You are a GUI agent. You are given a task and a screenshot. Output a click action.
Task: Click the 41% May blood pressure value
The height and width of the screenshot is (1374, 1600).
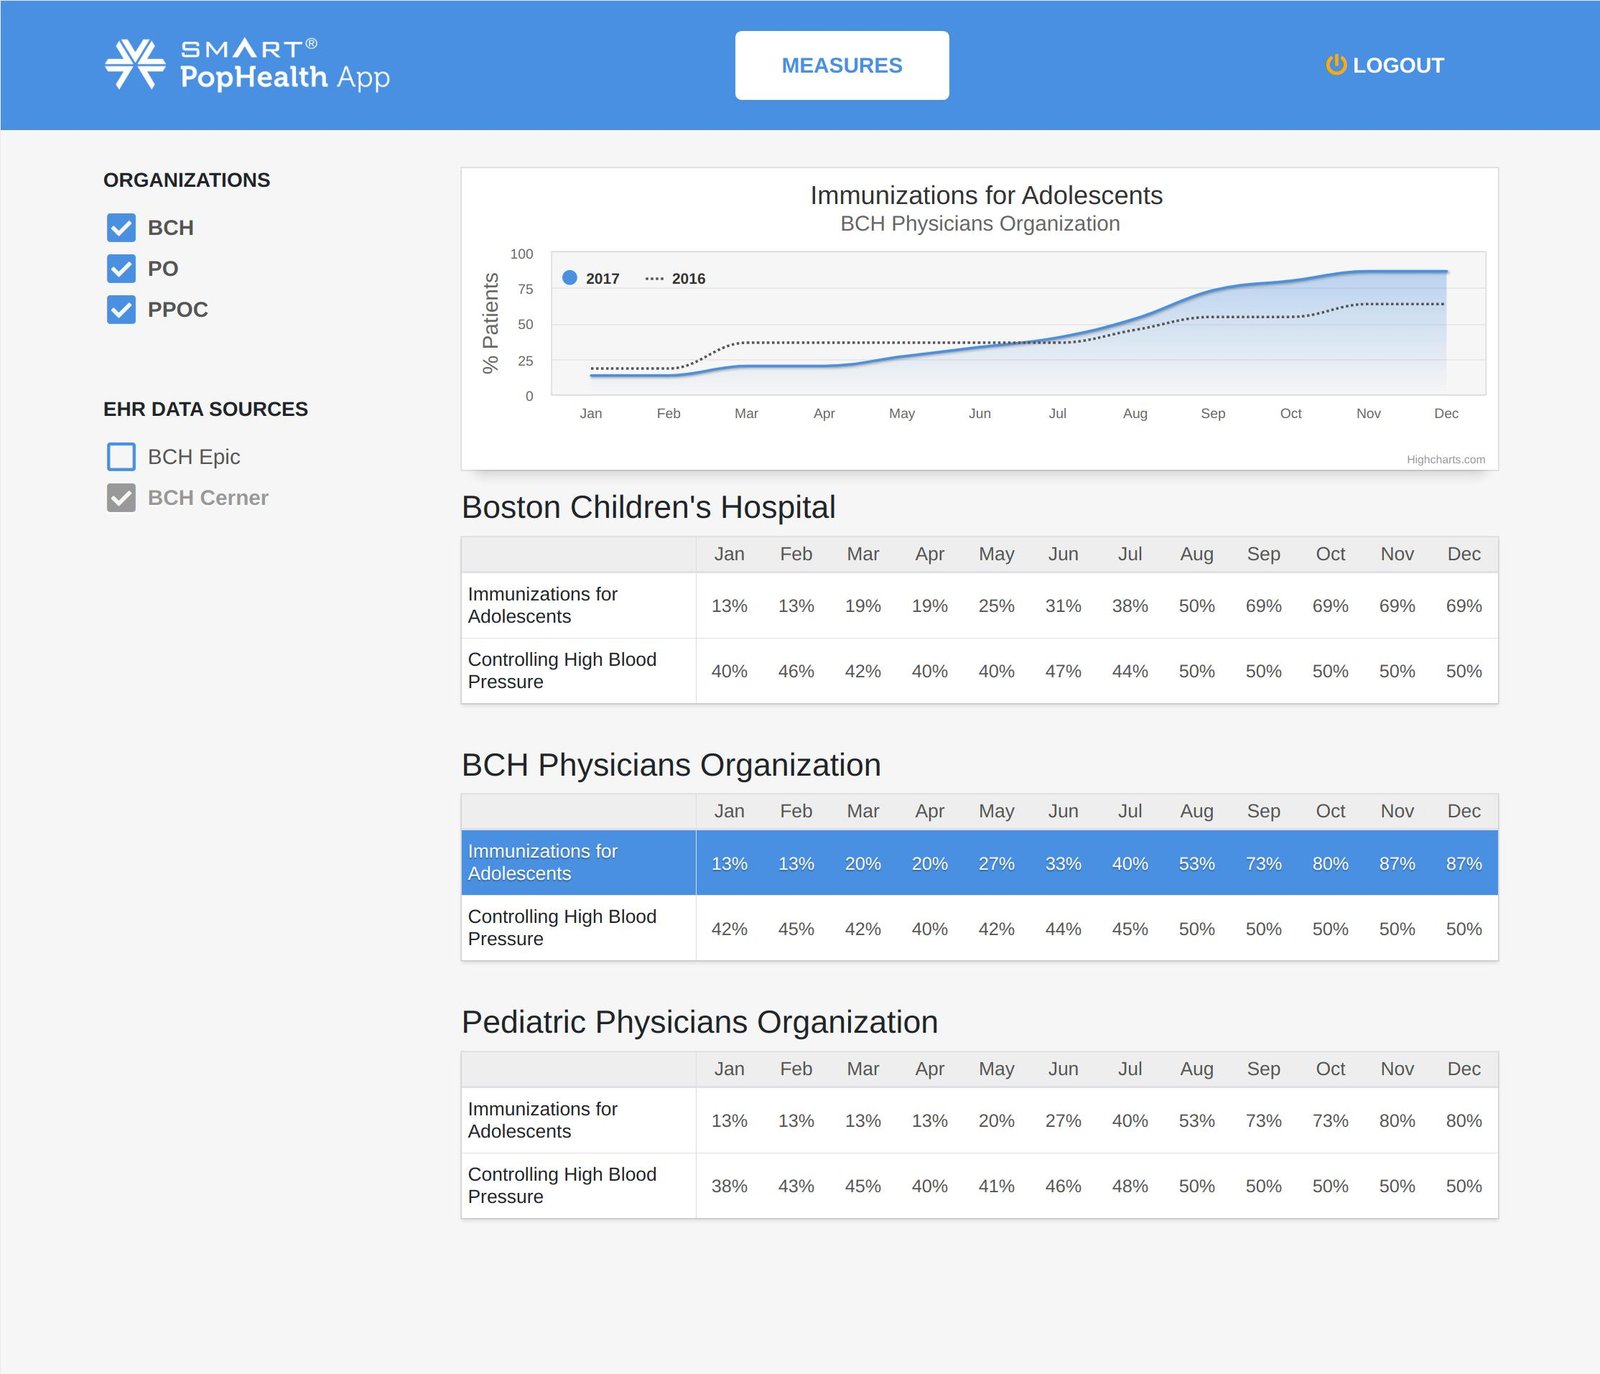(996, 1186)
